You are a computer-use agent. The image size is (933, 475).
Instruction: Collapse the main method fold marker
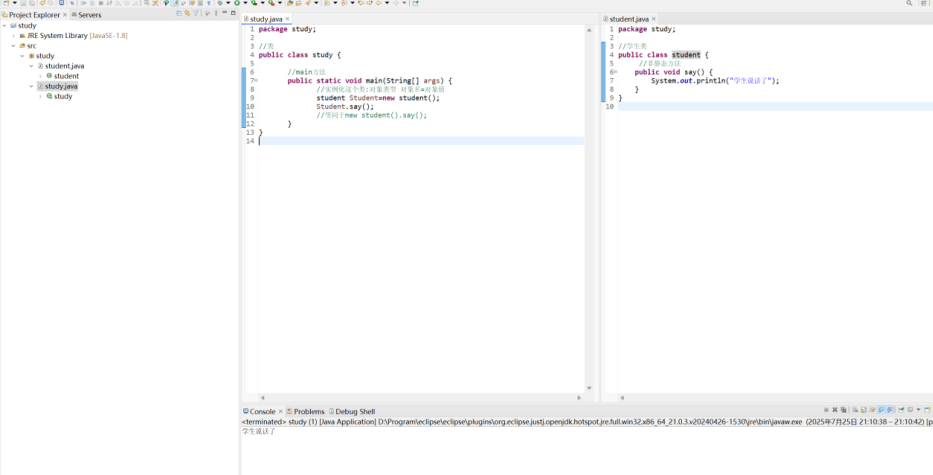click(x=256, y=80)
